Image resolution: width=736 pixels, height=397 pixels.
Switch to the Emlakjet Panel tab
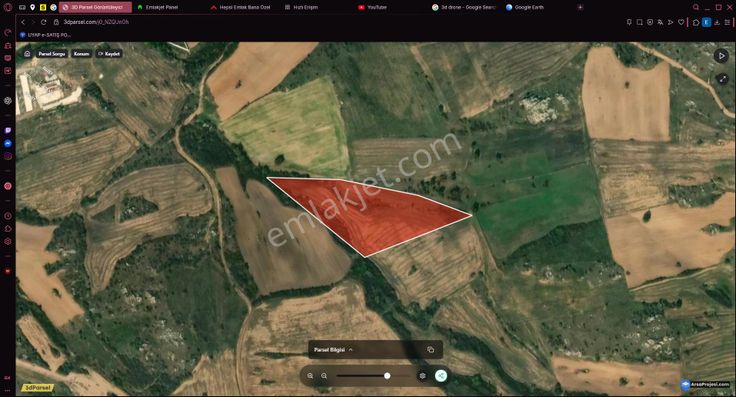pos(158,8)
